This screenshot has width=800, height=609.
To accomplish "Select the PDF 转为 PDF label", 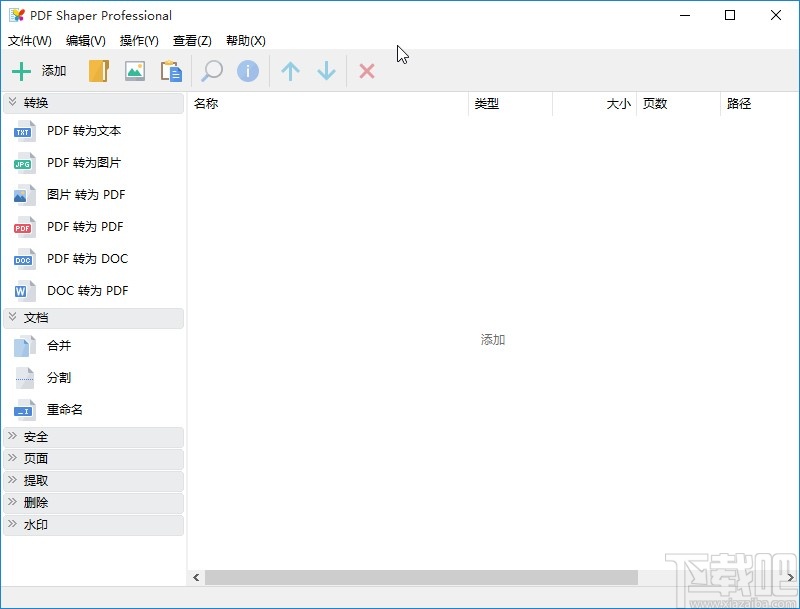I will pyautogui.click(x=85, y=227).
